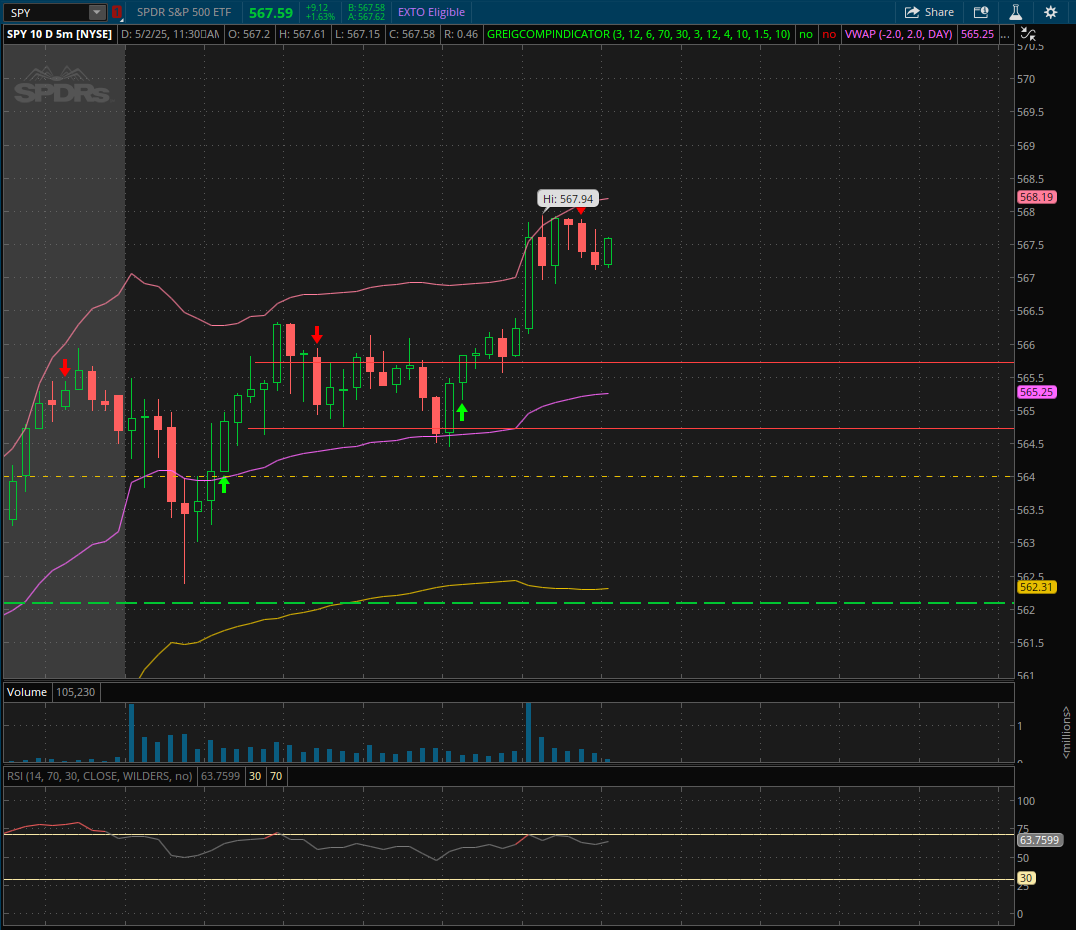This screenshot has height=930, width=1076.
Task: Open the SPY symbol dropdown arrow
Action: coord(97,12)
